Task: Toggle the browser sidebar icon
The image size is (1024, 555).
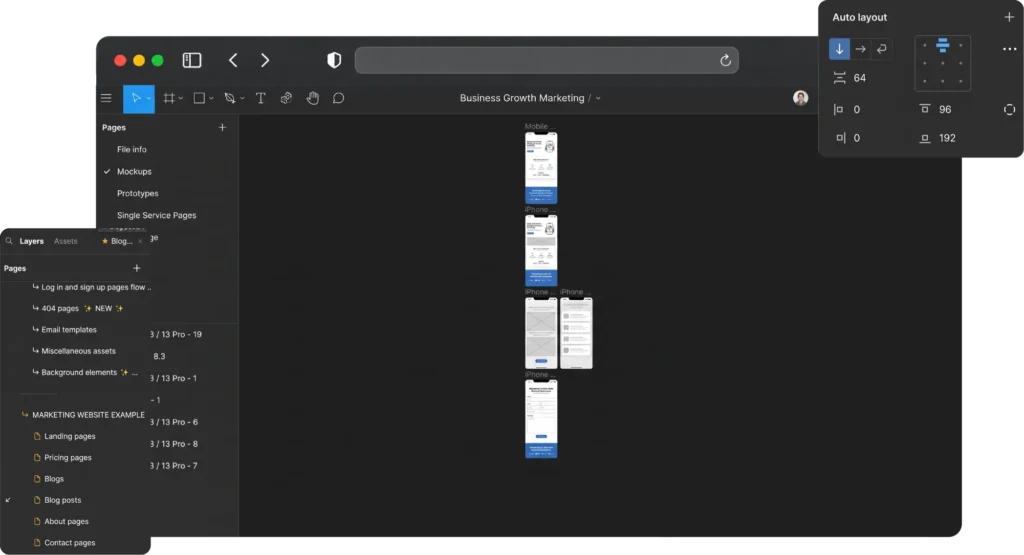Action: [x=192, y=60]
